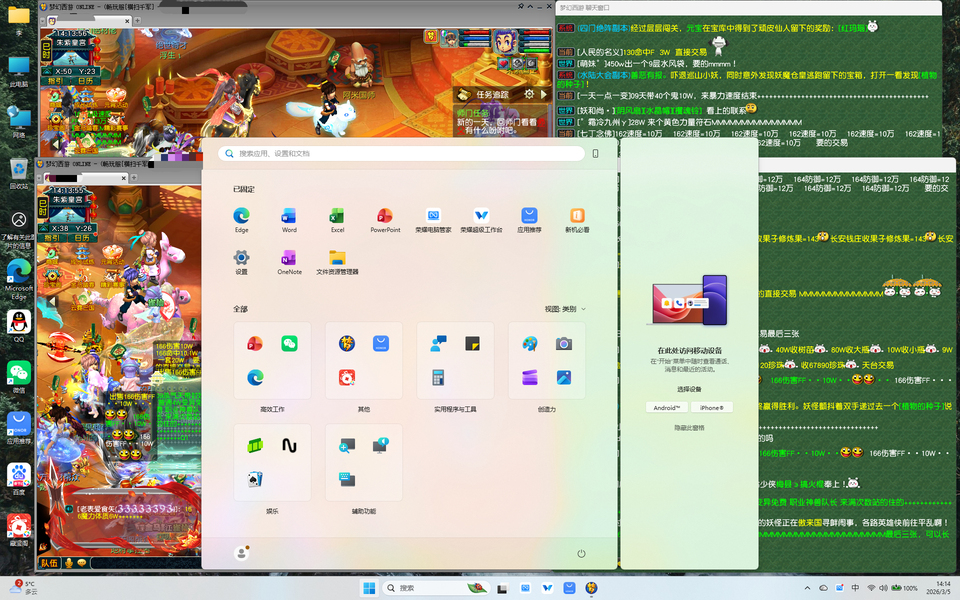Open the 娱乐 category label
The height and width of the screenshot is (600, 960).
click(x=272, y=511)
